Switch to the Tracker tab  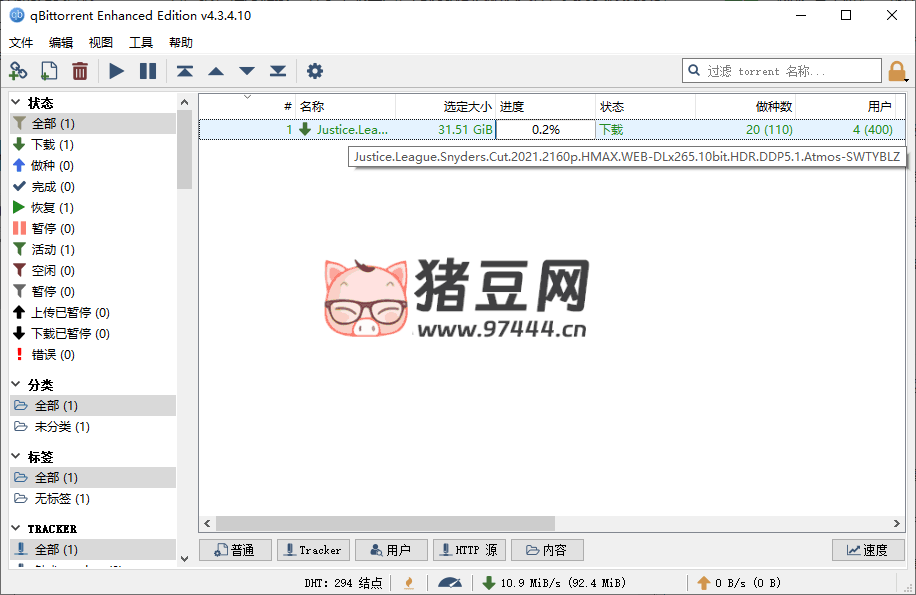(313, 549)
